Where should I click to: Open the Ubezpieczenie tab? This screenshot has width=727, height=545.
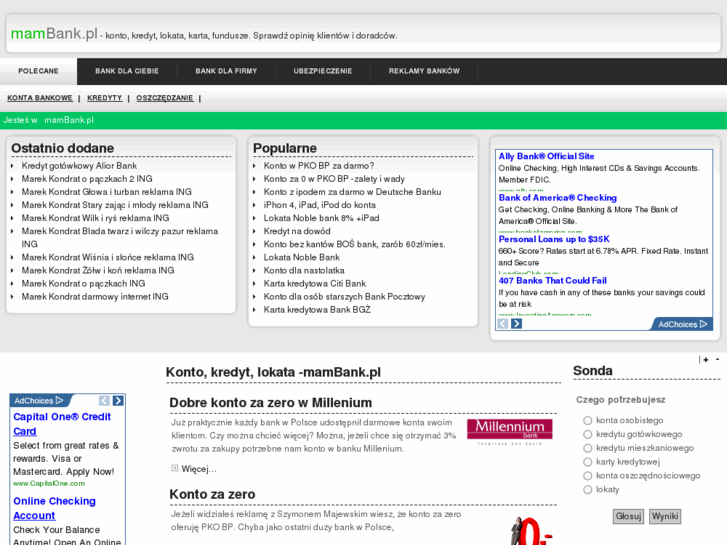pos(323,71)
